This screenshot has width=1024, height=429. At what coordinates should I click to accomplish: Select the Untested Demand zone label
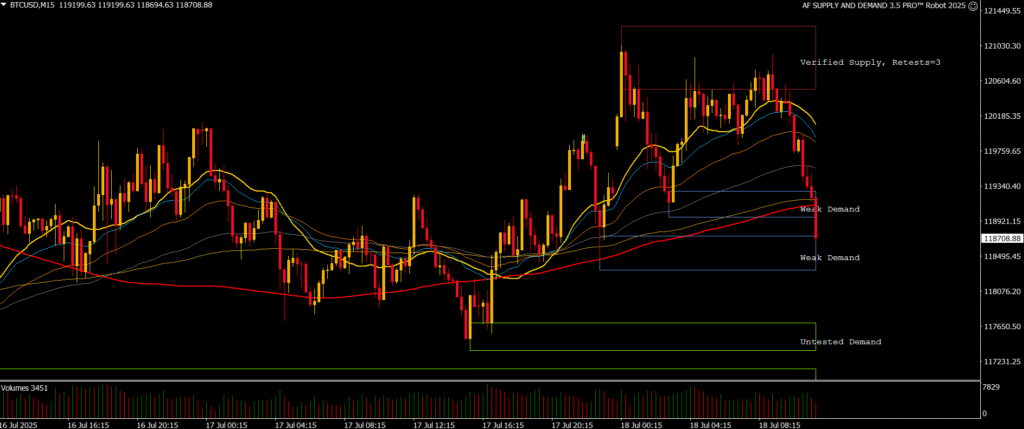[840, 342]
